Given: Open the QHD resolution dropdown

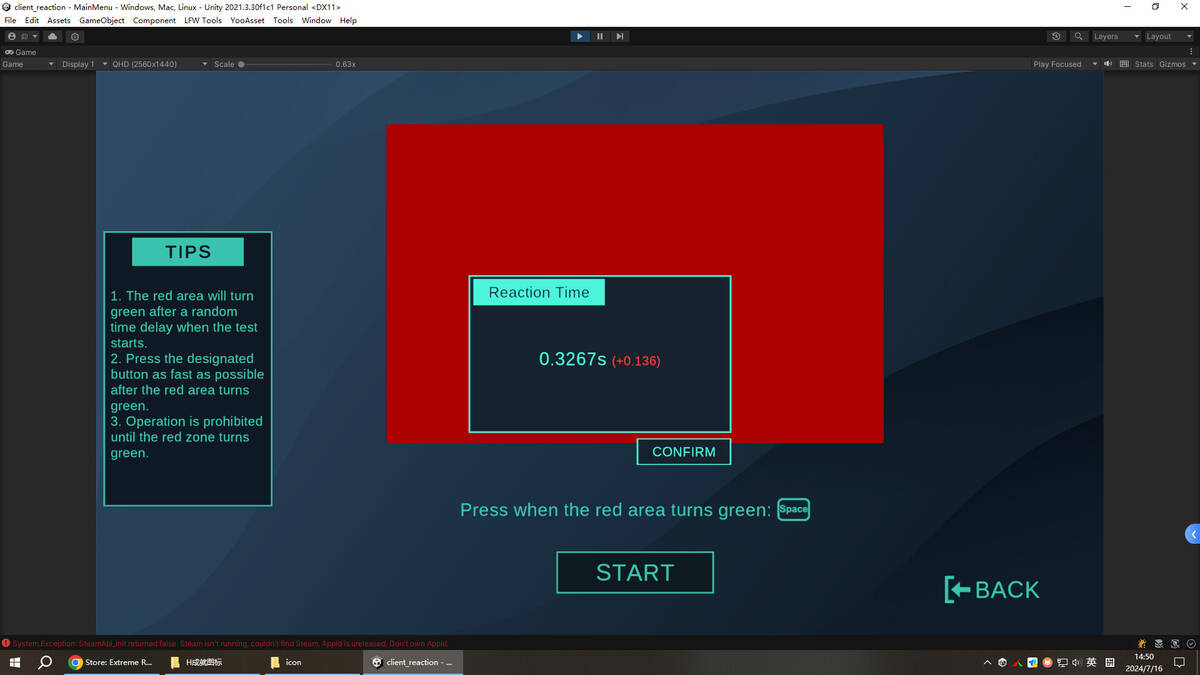Looking at the screenshot, I should 160,64.
